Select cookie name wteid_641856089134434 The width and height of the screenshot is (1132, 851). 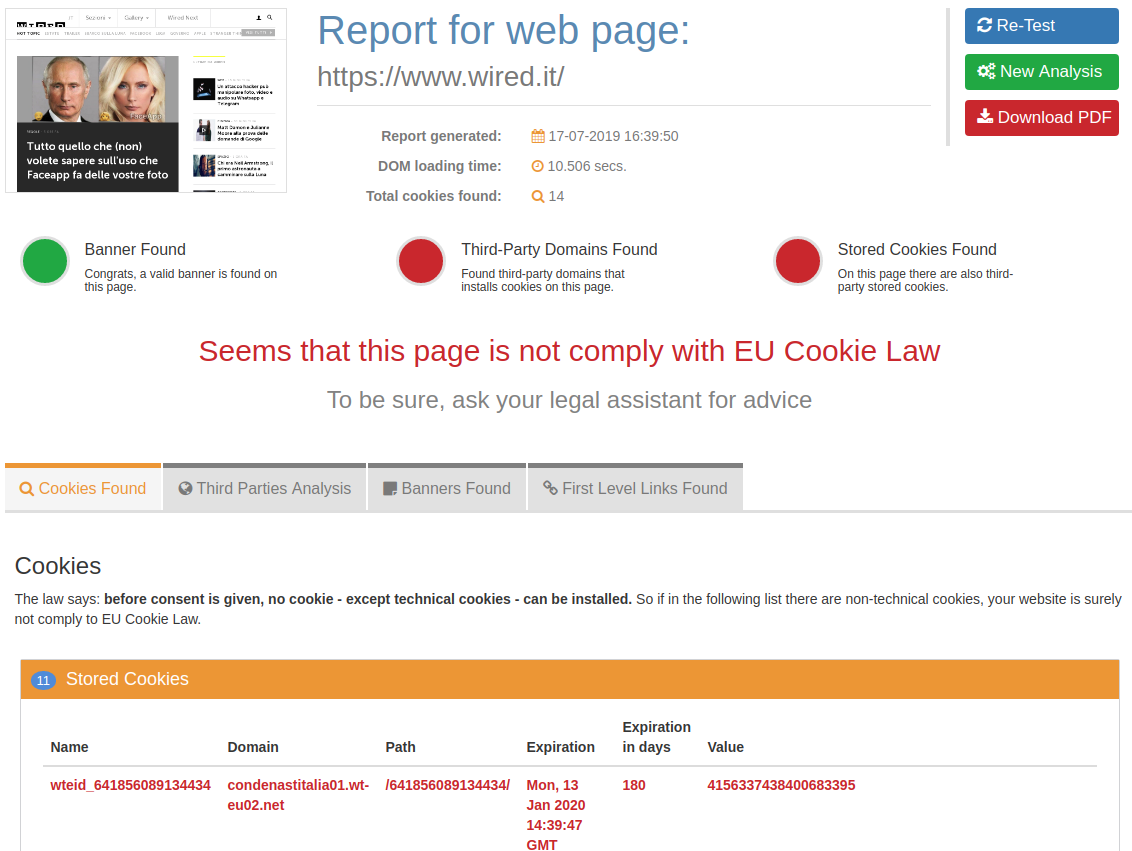coord(131,785)
